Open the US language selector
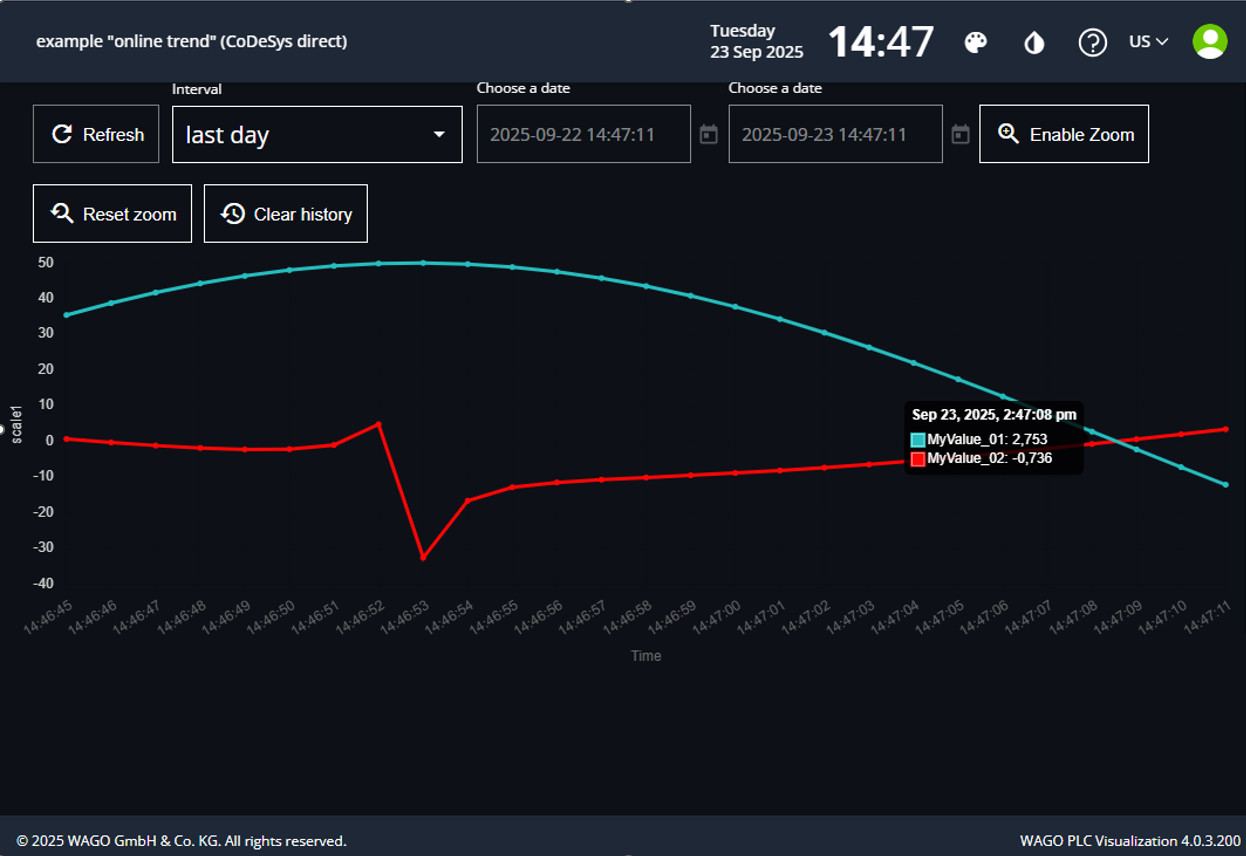1246x856 pixels. pyautogui.click(x=1148, y=42)
